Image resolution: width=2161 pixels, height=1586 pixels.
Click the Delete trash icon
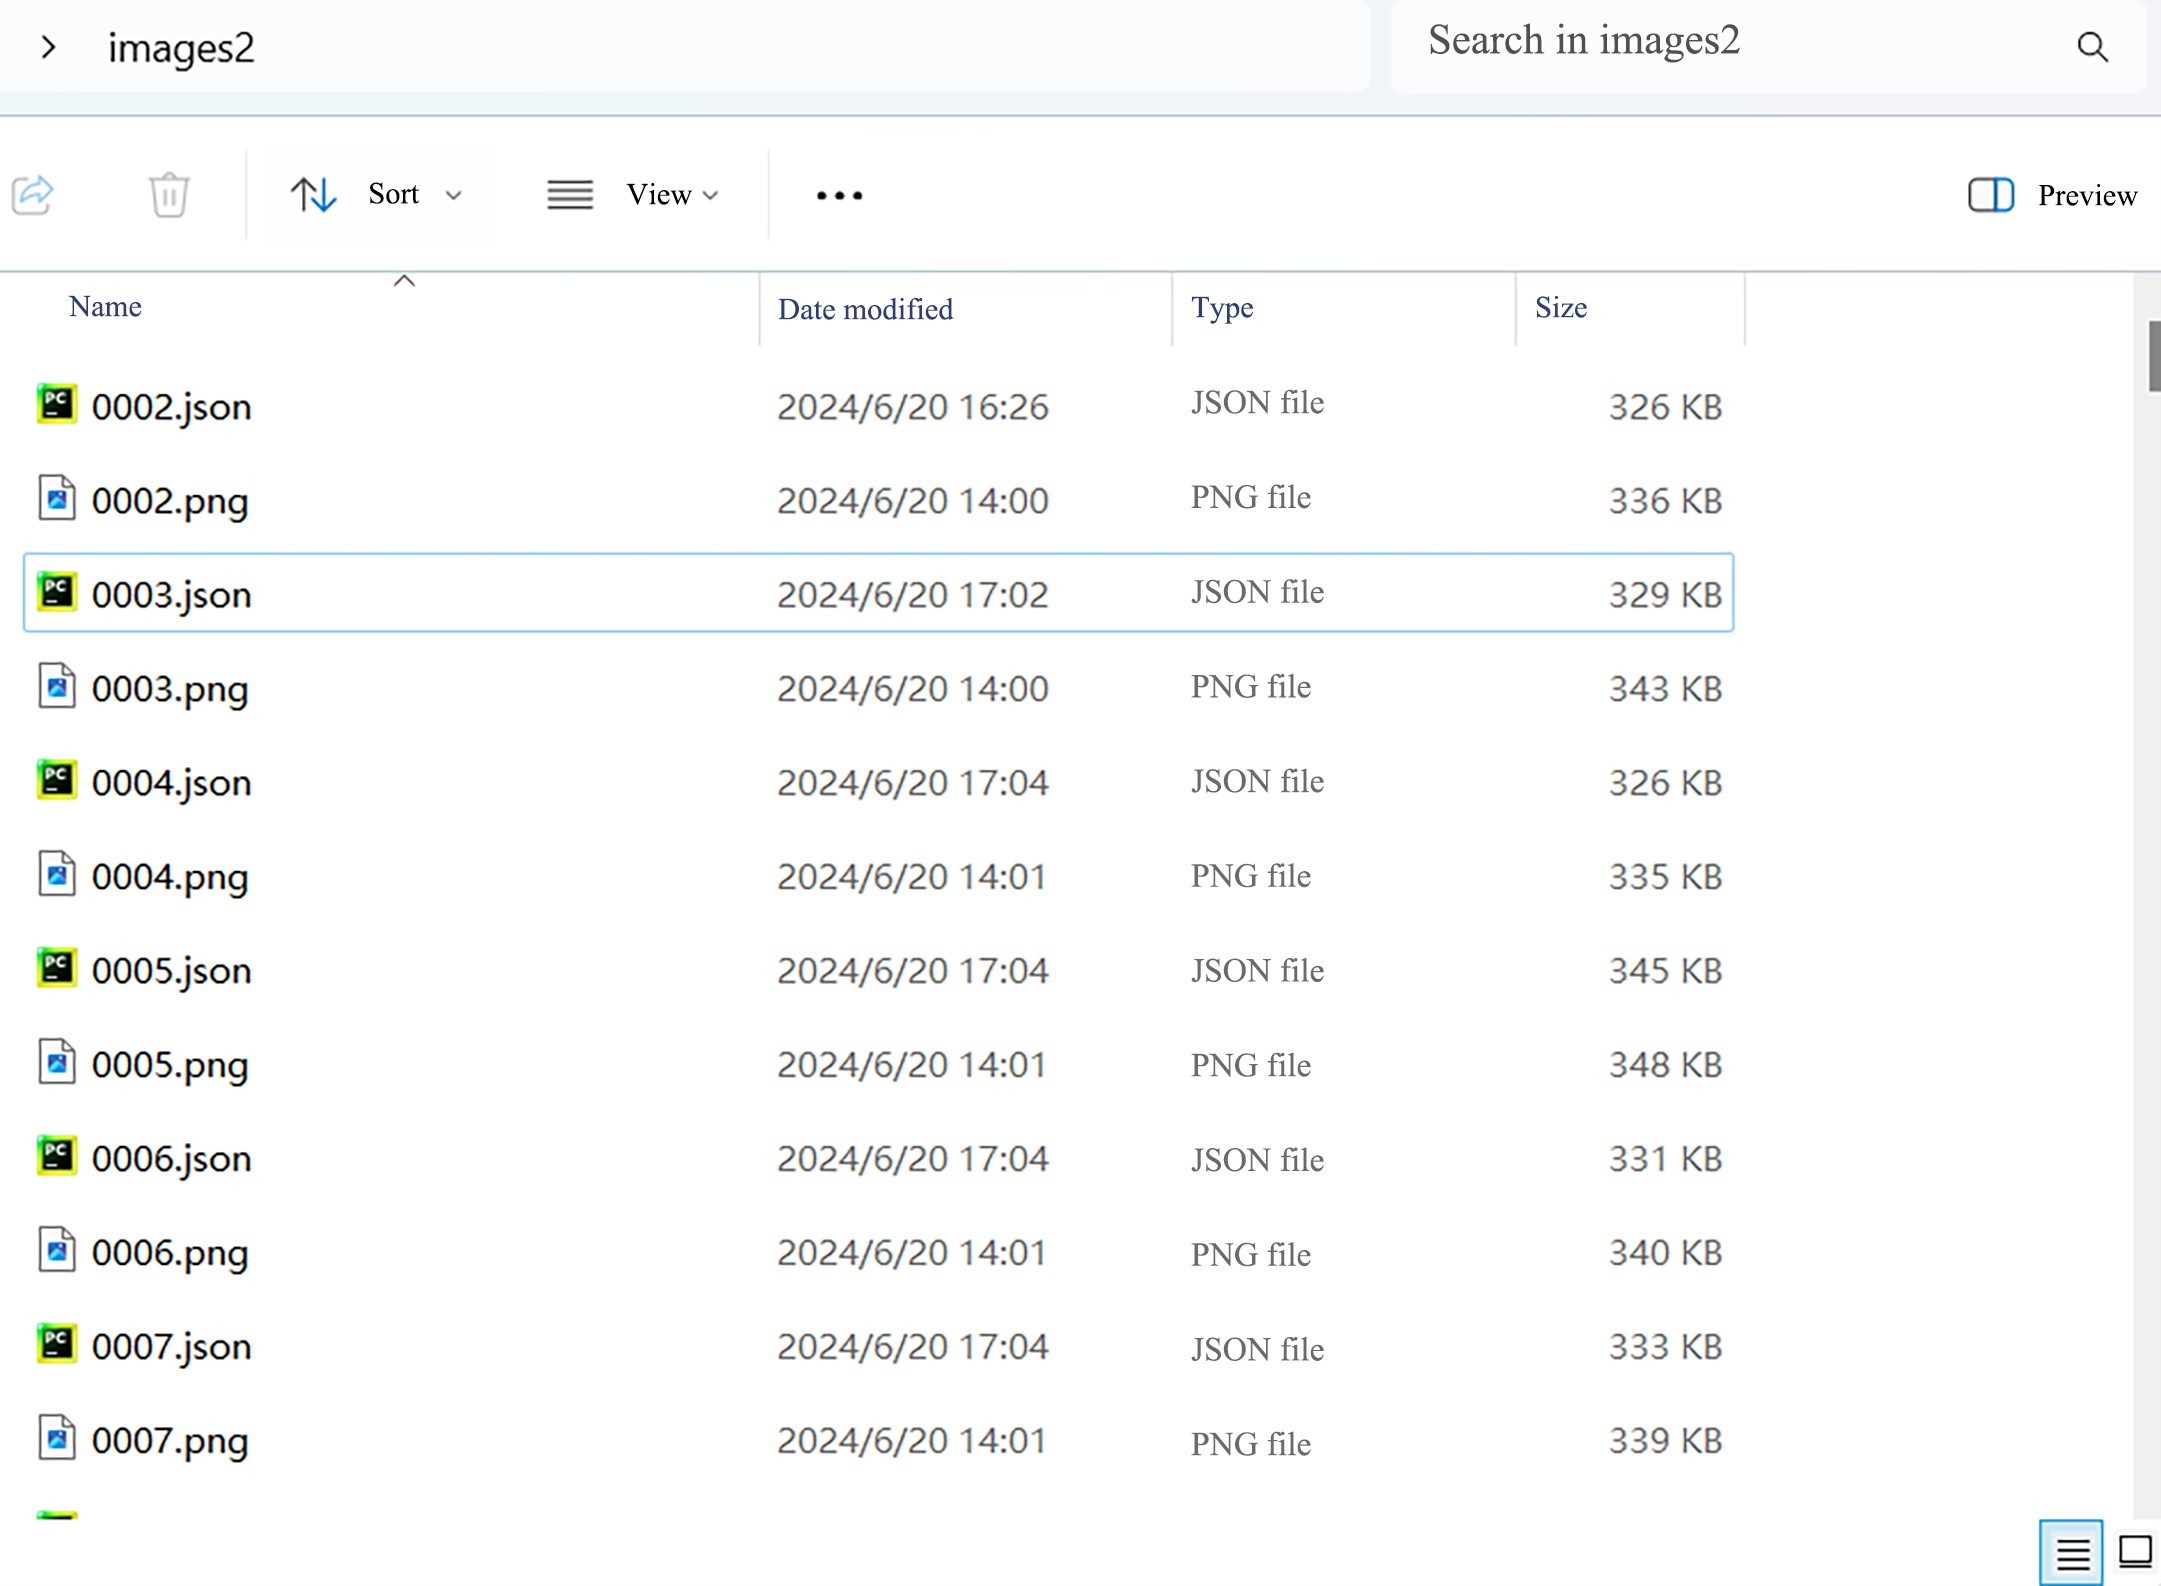pyautogui.click(x=168, y=195)
